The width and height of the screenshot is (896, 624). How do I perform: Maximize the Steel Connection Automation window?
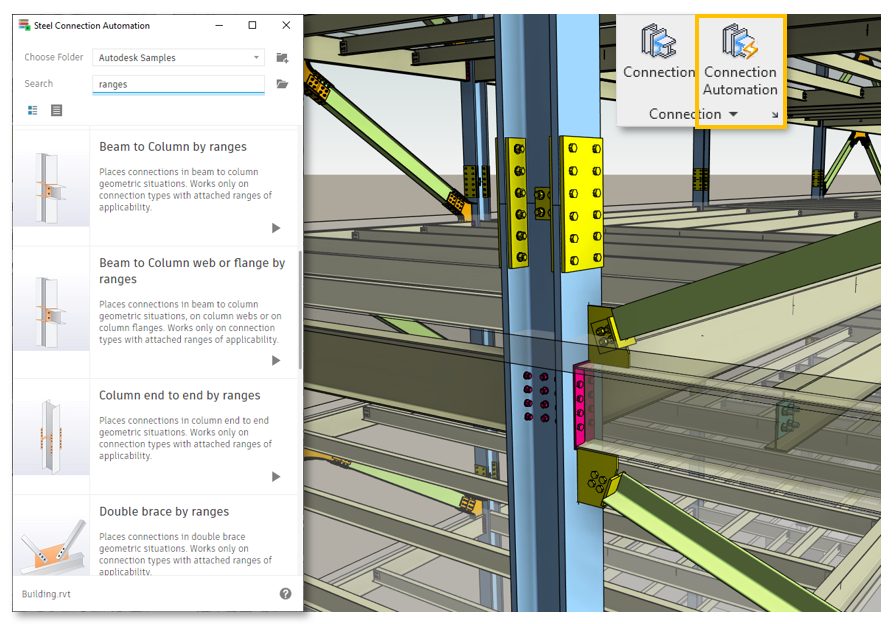[x=252, y=25]
